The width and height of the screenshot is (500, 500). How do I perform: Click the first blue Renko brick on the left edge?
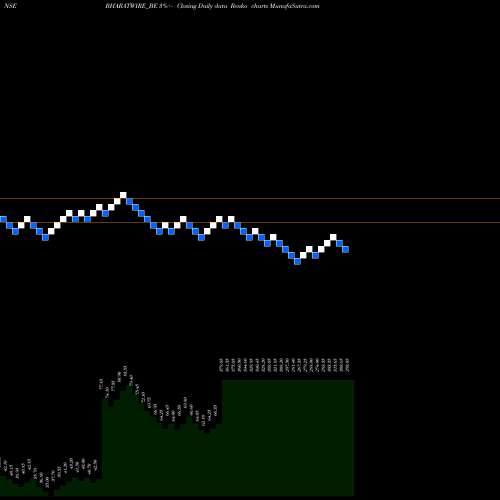tap(3, 219)
